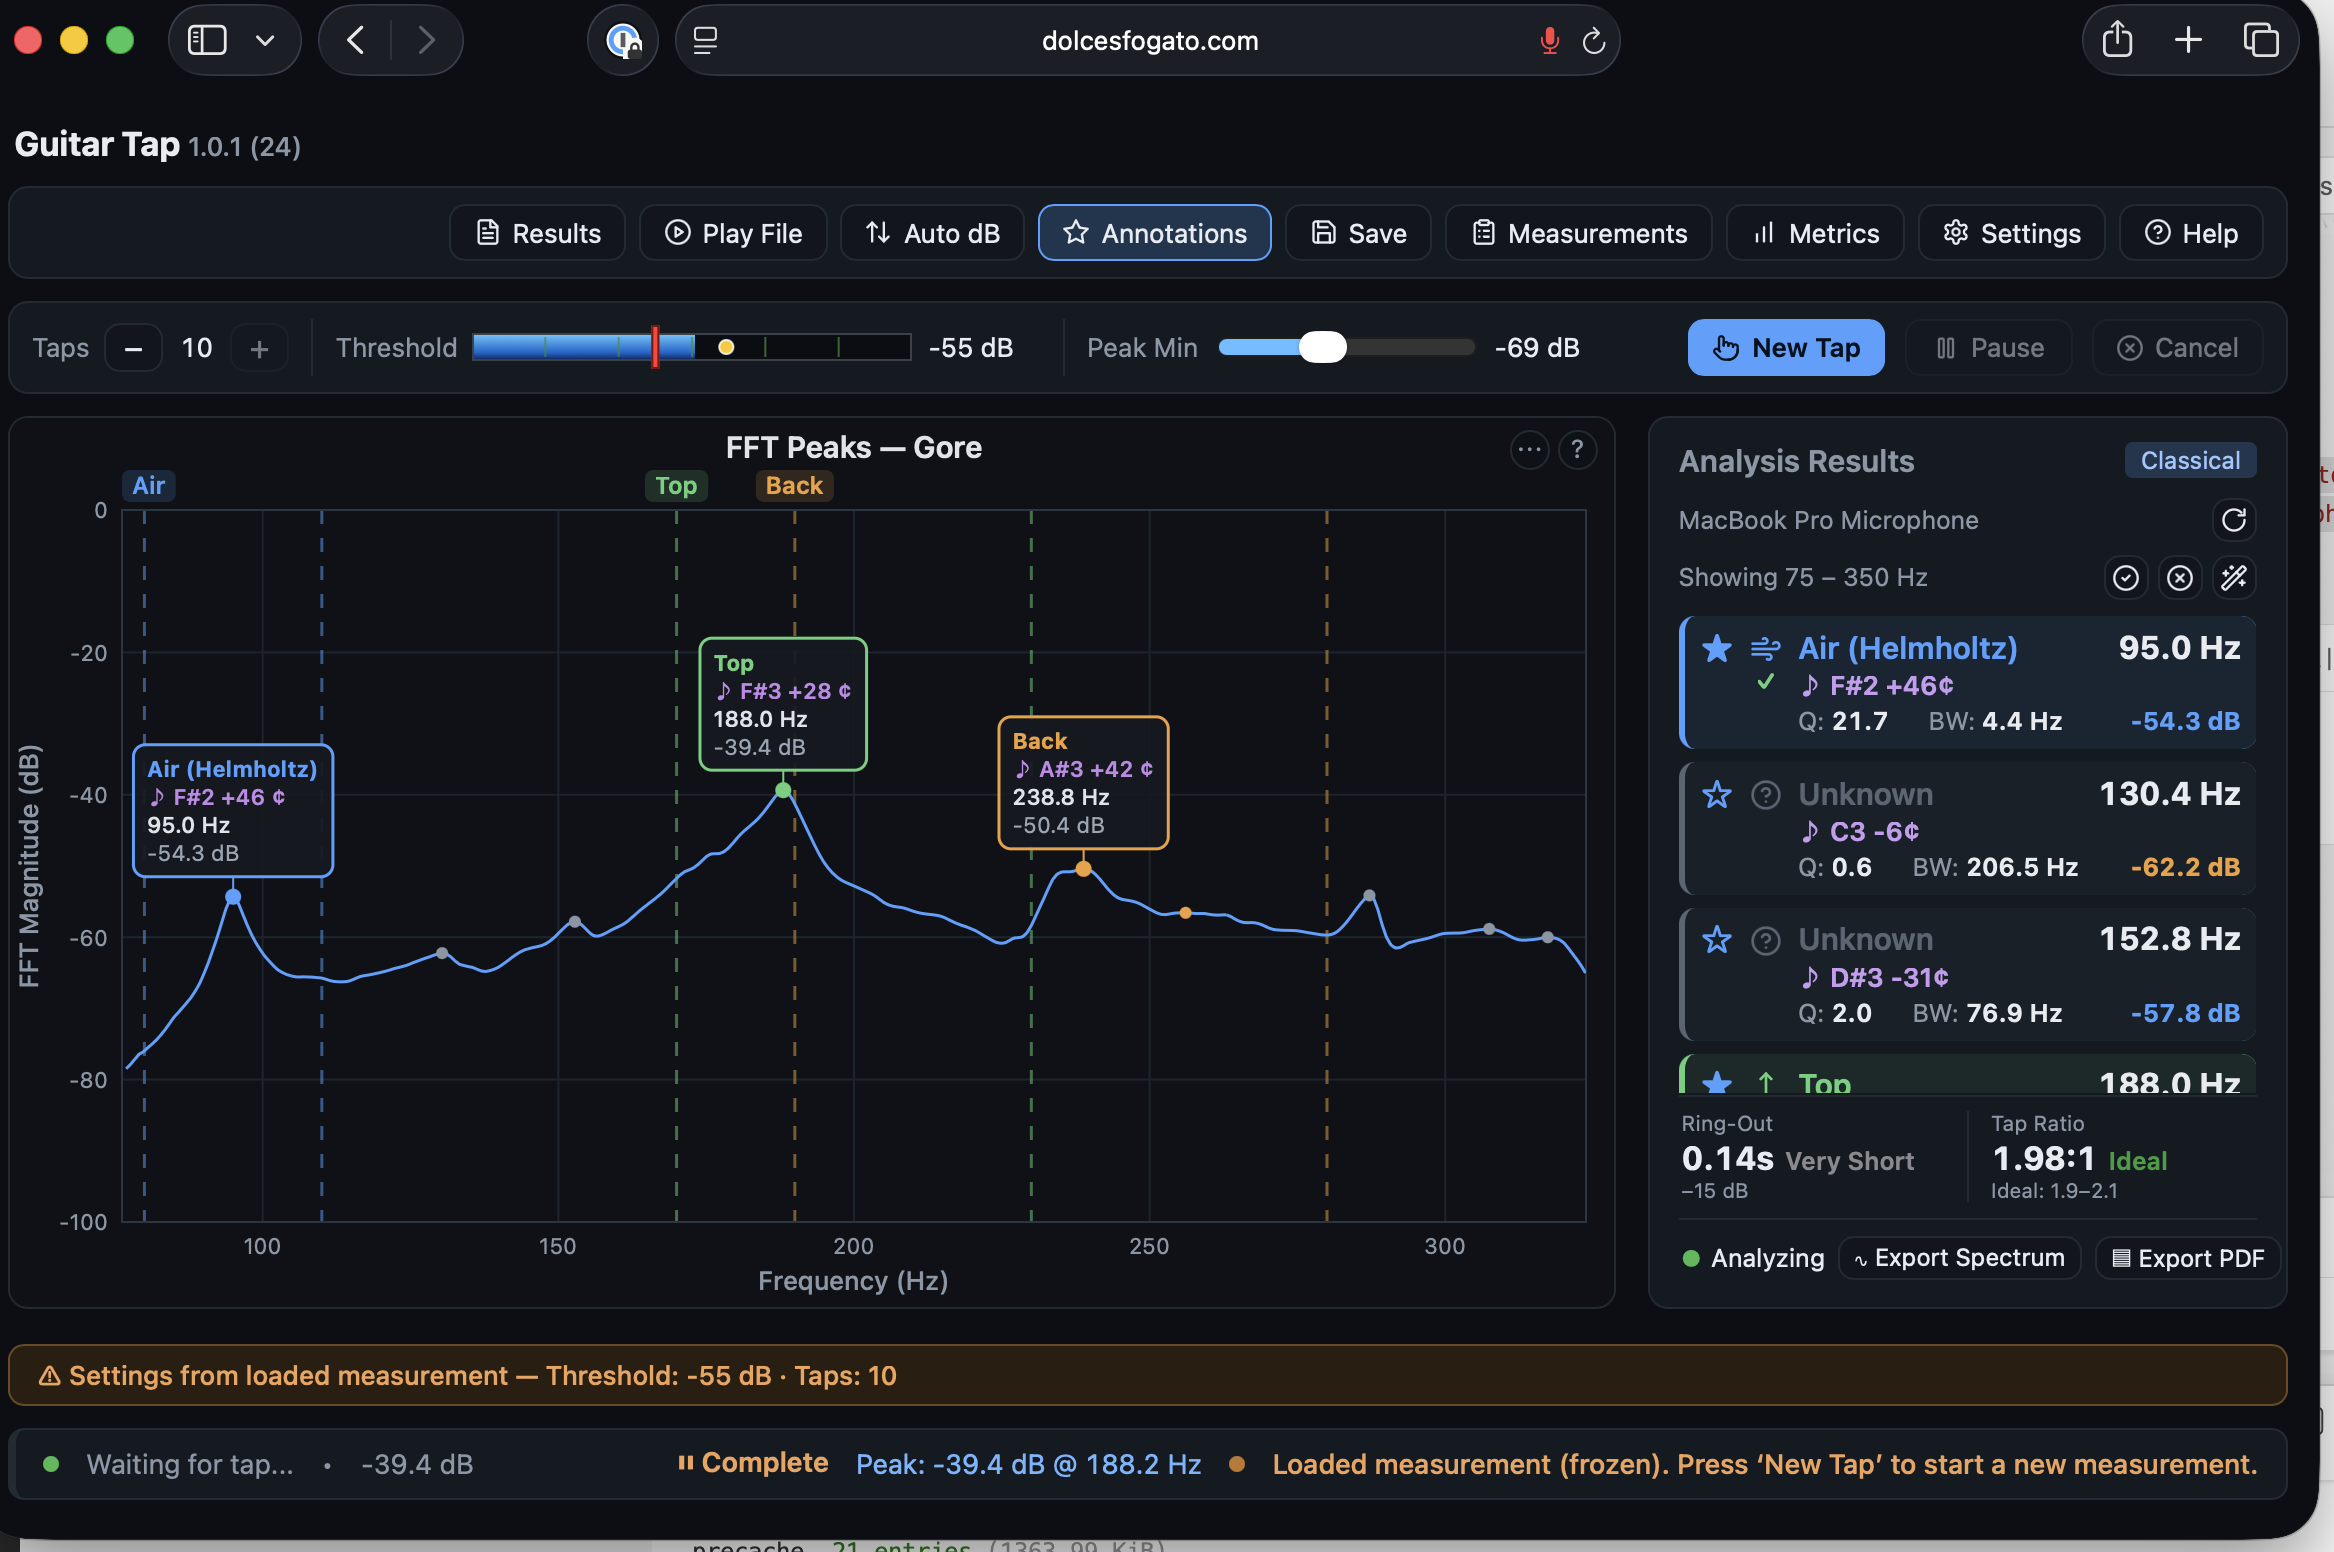
Task: Cancel the current tap
Action: (x=2177, y=347)
